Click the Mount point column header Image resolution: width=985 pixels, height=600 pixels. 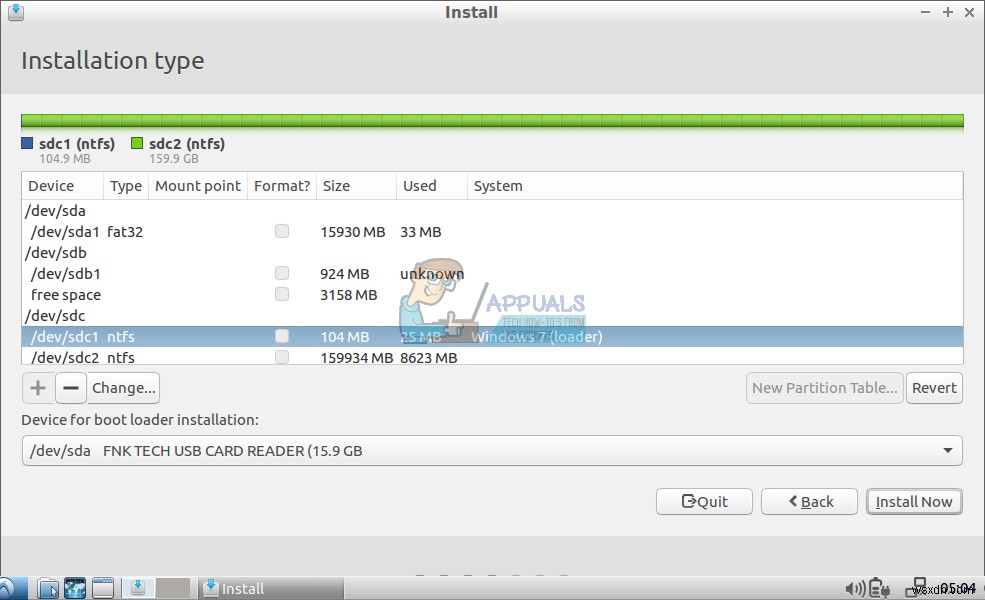point(198,186)
